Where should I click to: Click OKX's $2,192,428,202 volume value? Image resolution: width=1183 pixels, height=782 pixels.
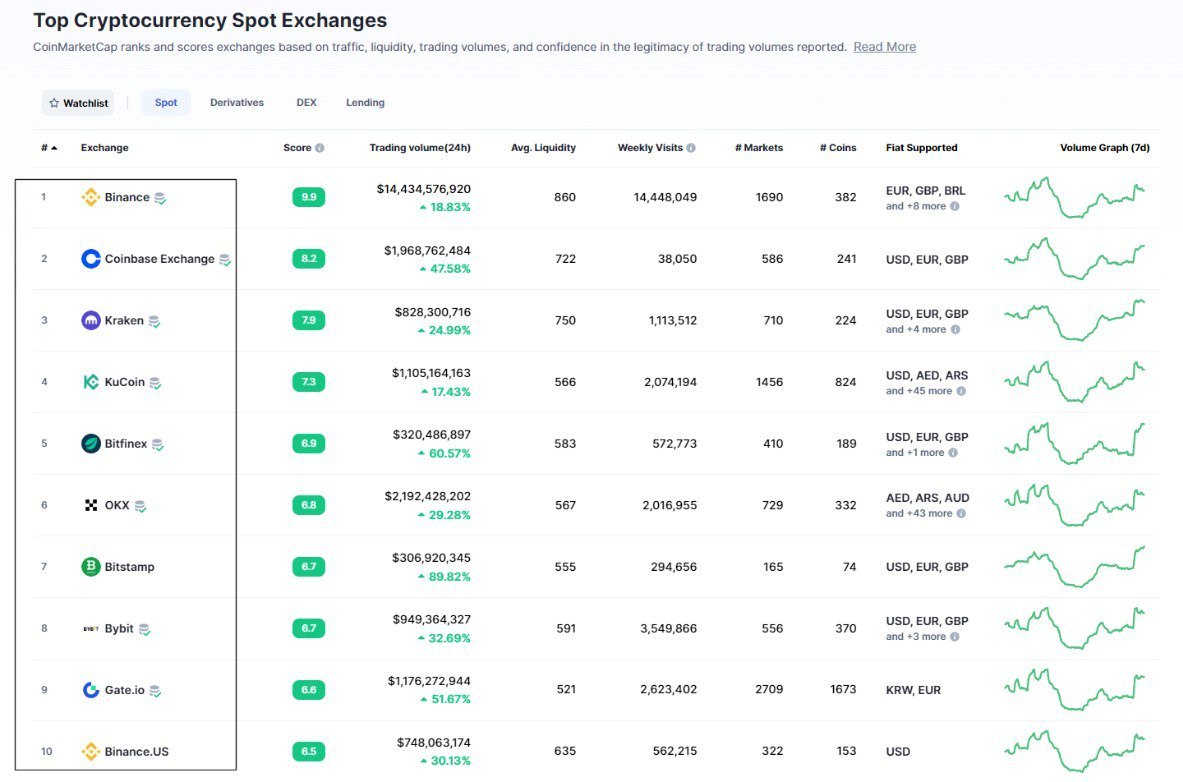[427, 496]
